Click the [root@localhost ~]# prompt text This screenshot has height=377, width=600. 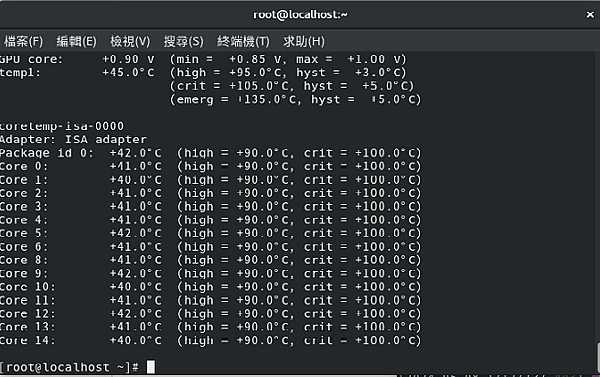point(69,367)
